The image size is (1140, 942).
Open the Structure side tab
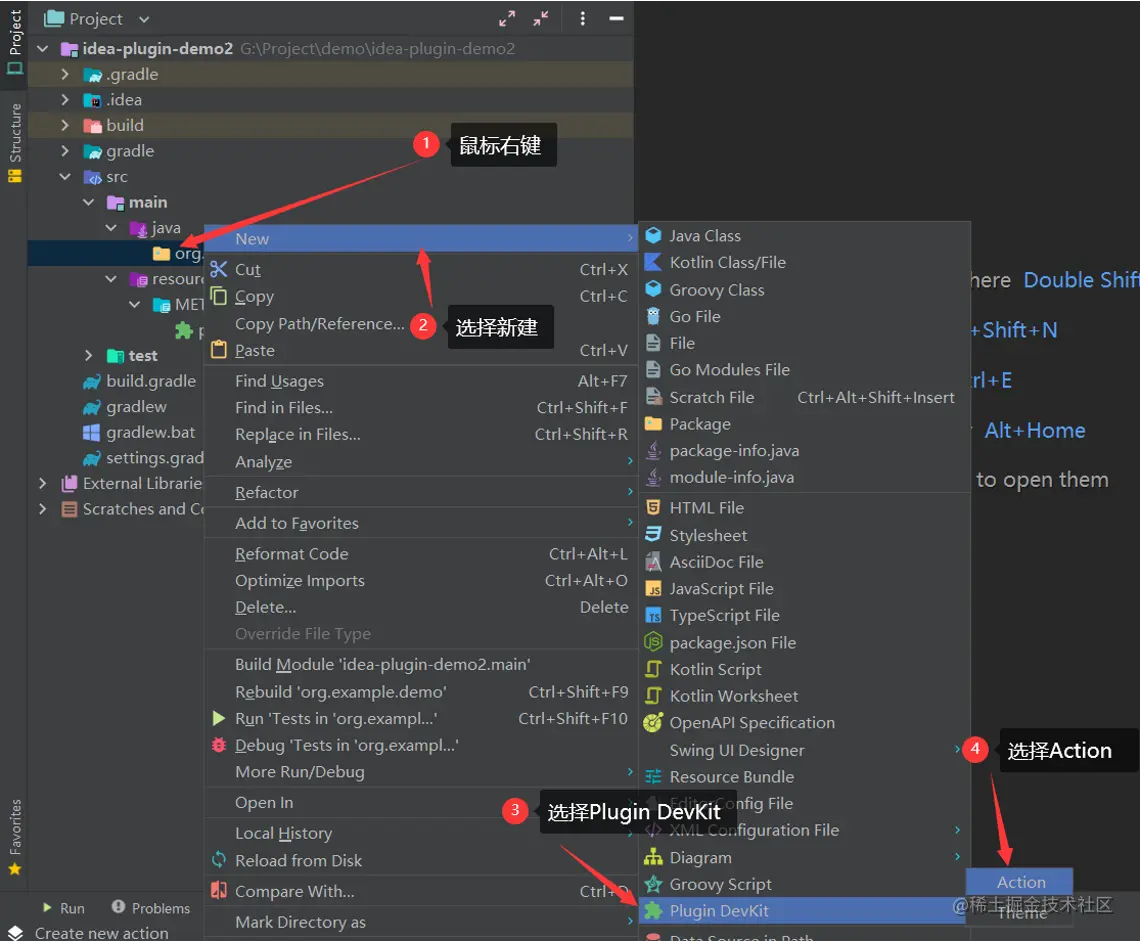tap(15, 142)
